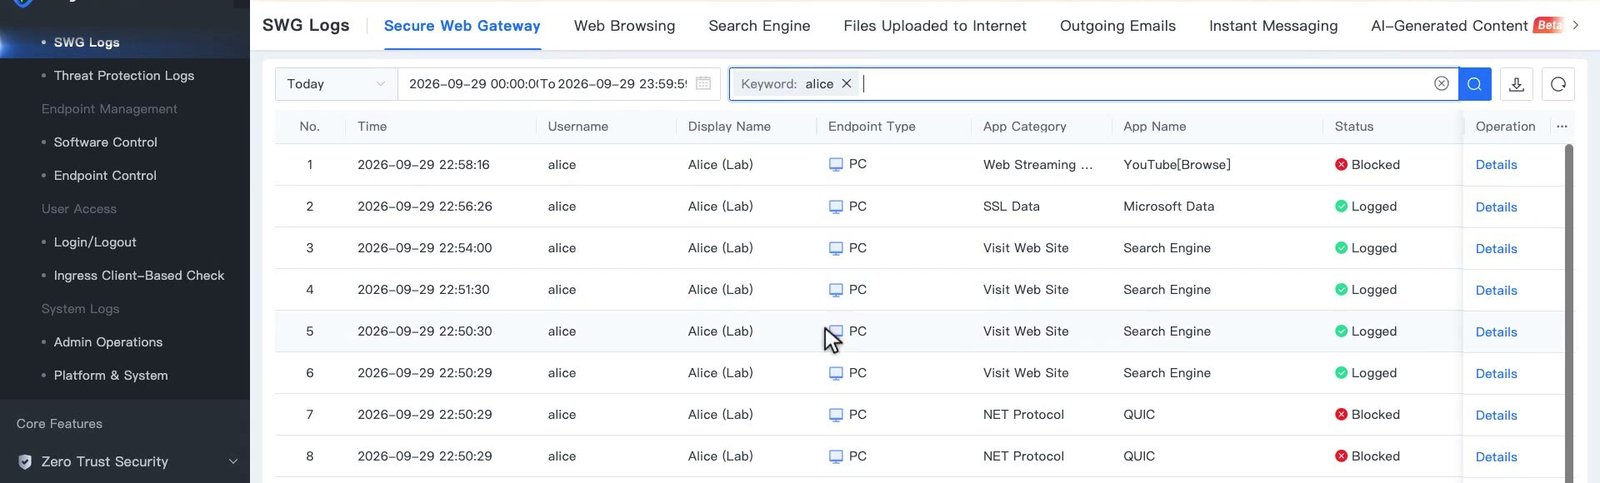Open Platform & System in sidebar
1600x483 pixels.
point(111,376)
